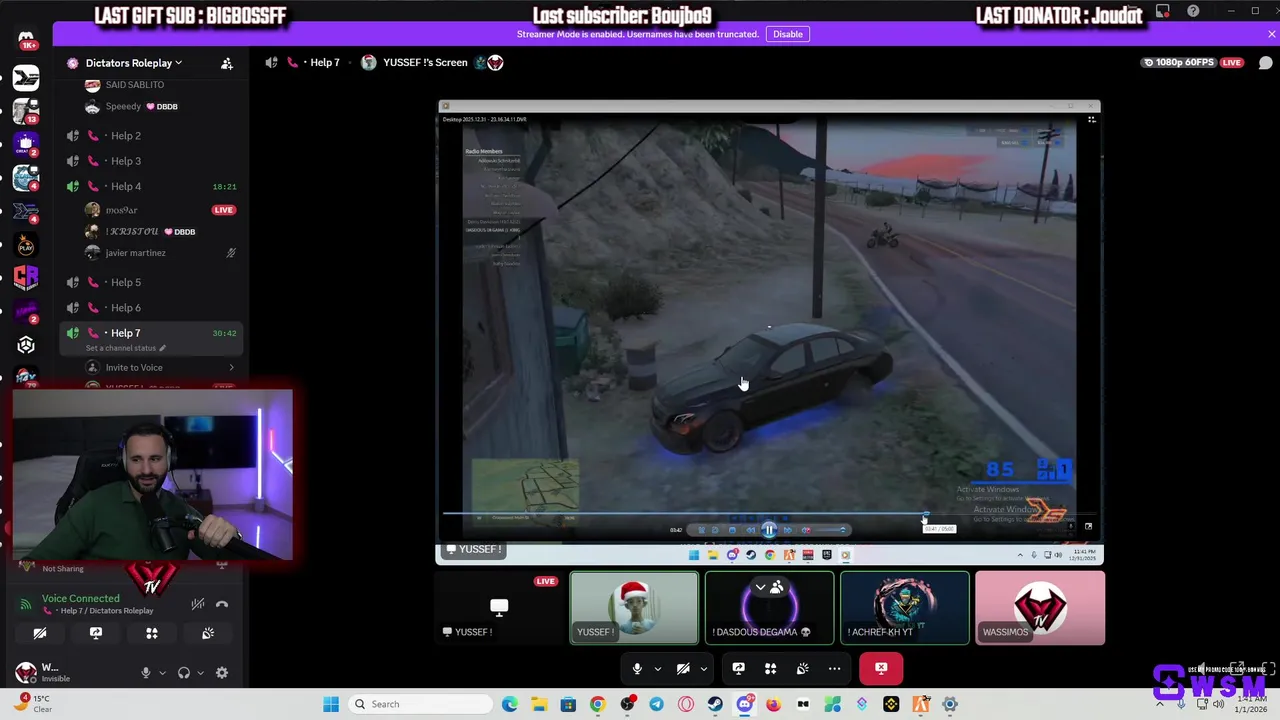Select the active Help 7 voice channel
Image resolution: width=1280 pixels, height=720 pixels.
point(150,333)
